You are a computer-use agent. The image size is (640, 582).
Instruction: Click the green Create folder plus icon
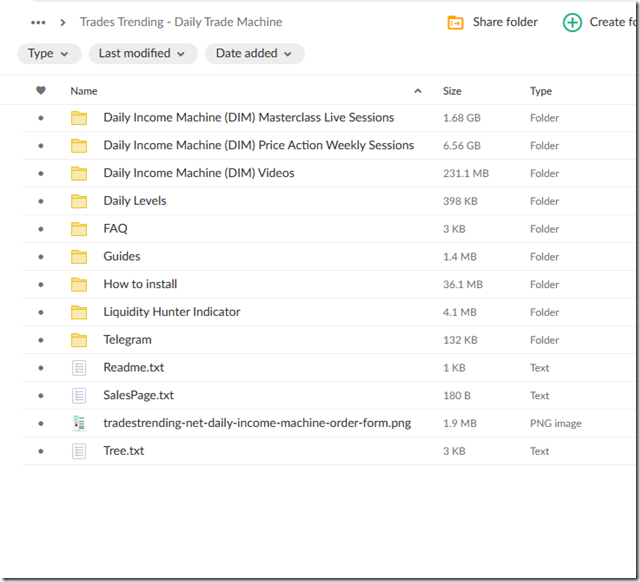[x=572, y=22]
